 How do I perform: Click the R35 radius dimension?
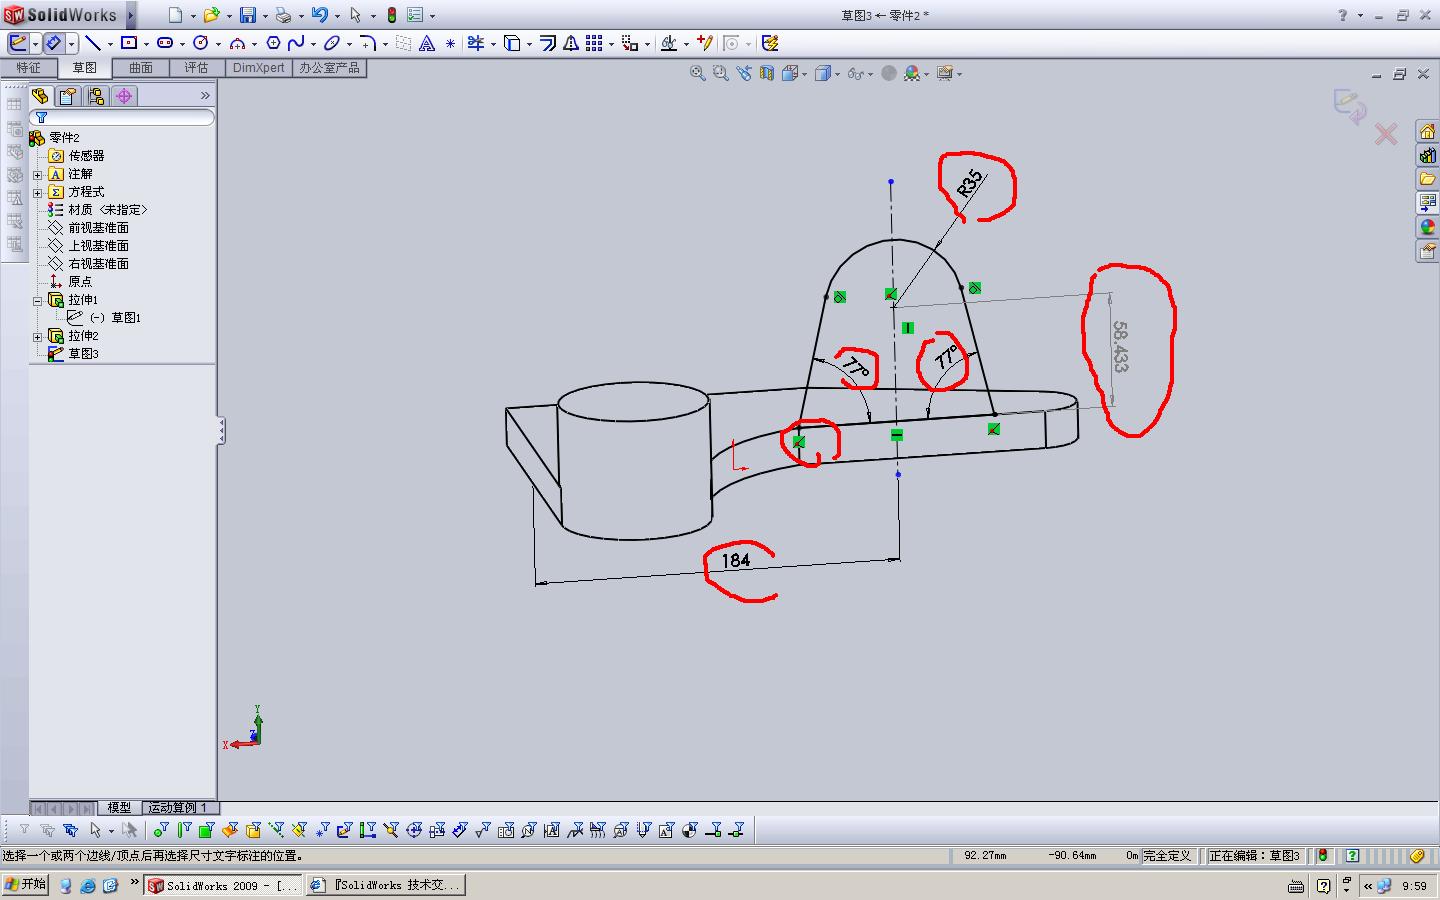click(x=969, y=184)
